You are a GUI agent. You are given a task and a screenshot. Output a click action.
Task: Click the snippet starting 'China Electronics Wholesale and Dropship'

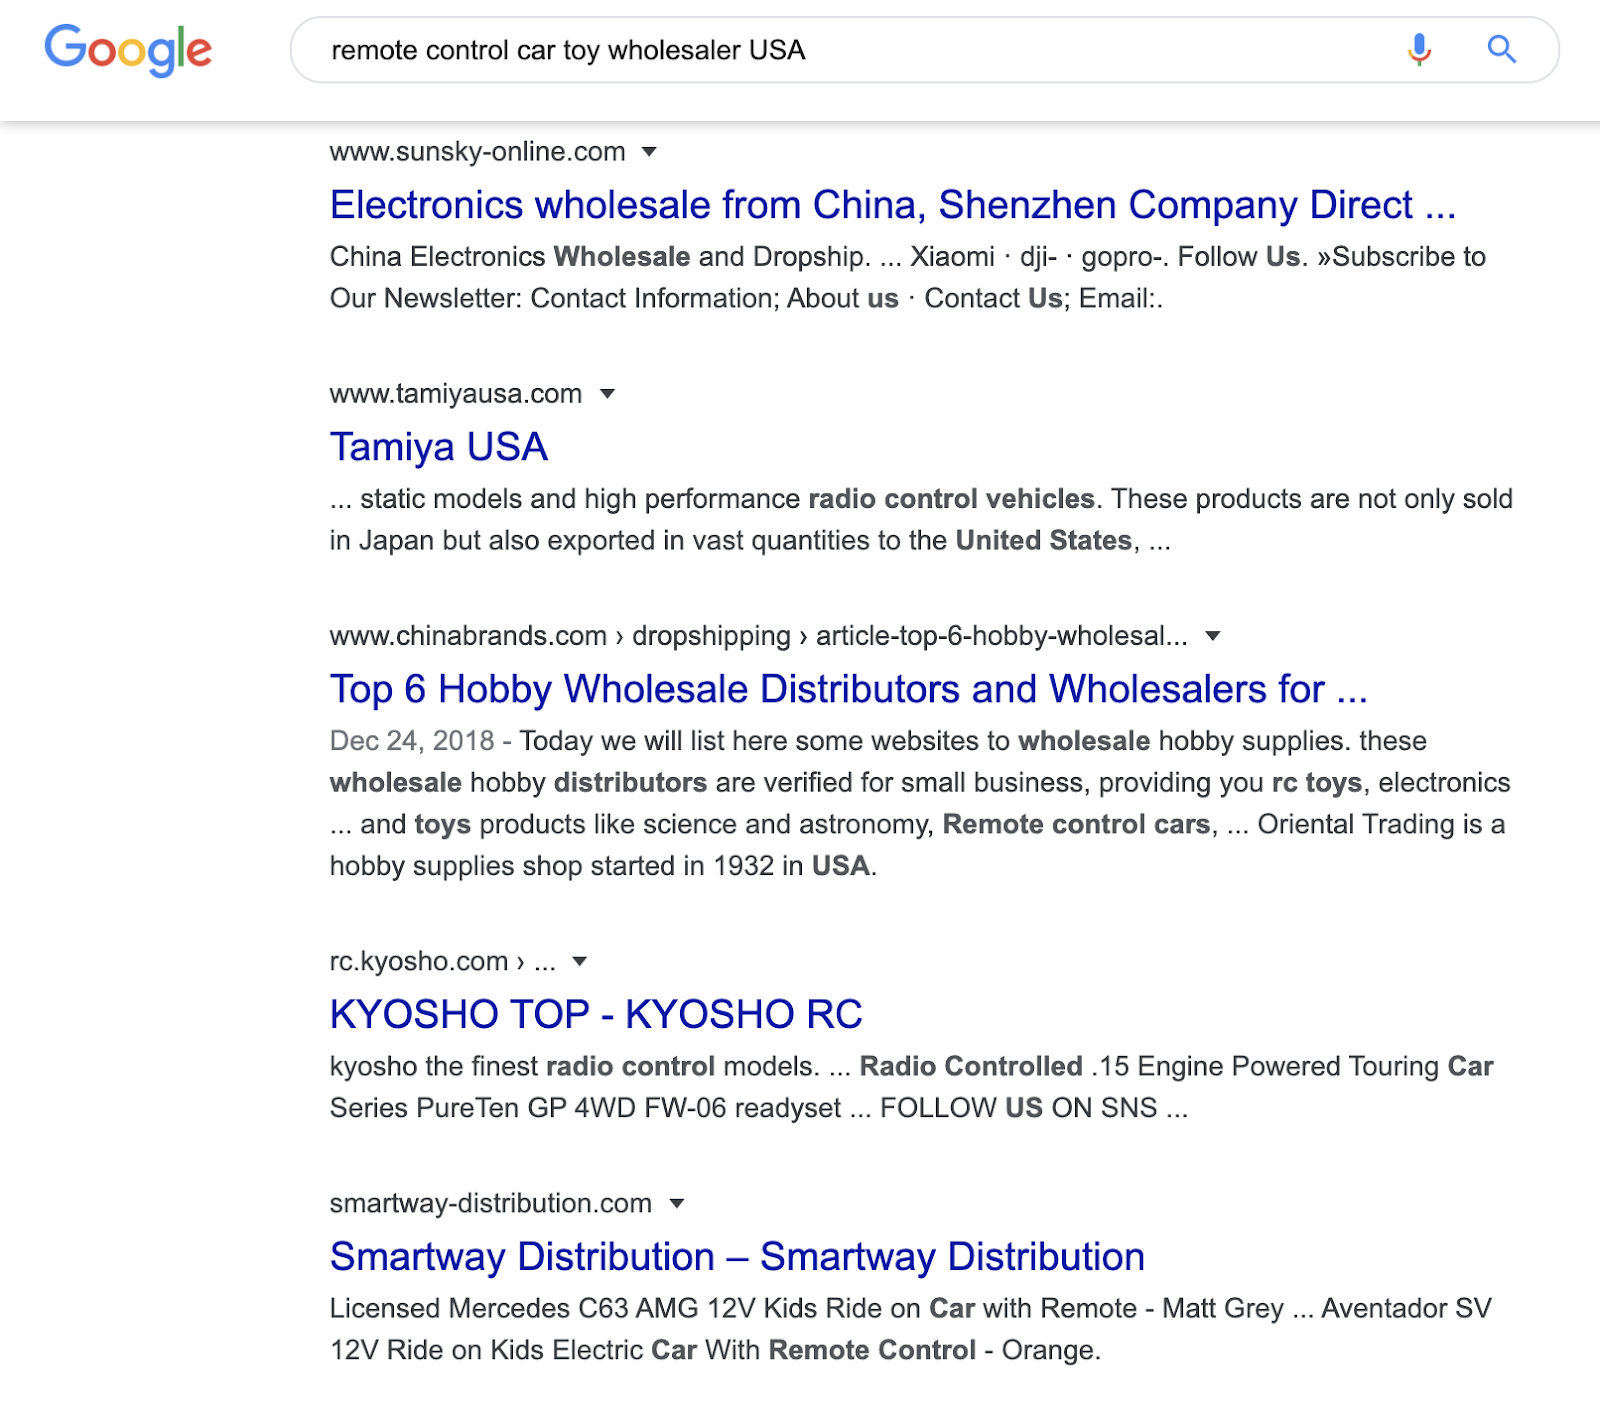click(908, 278)
